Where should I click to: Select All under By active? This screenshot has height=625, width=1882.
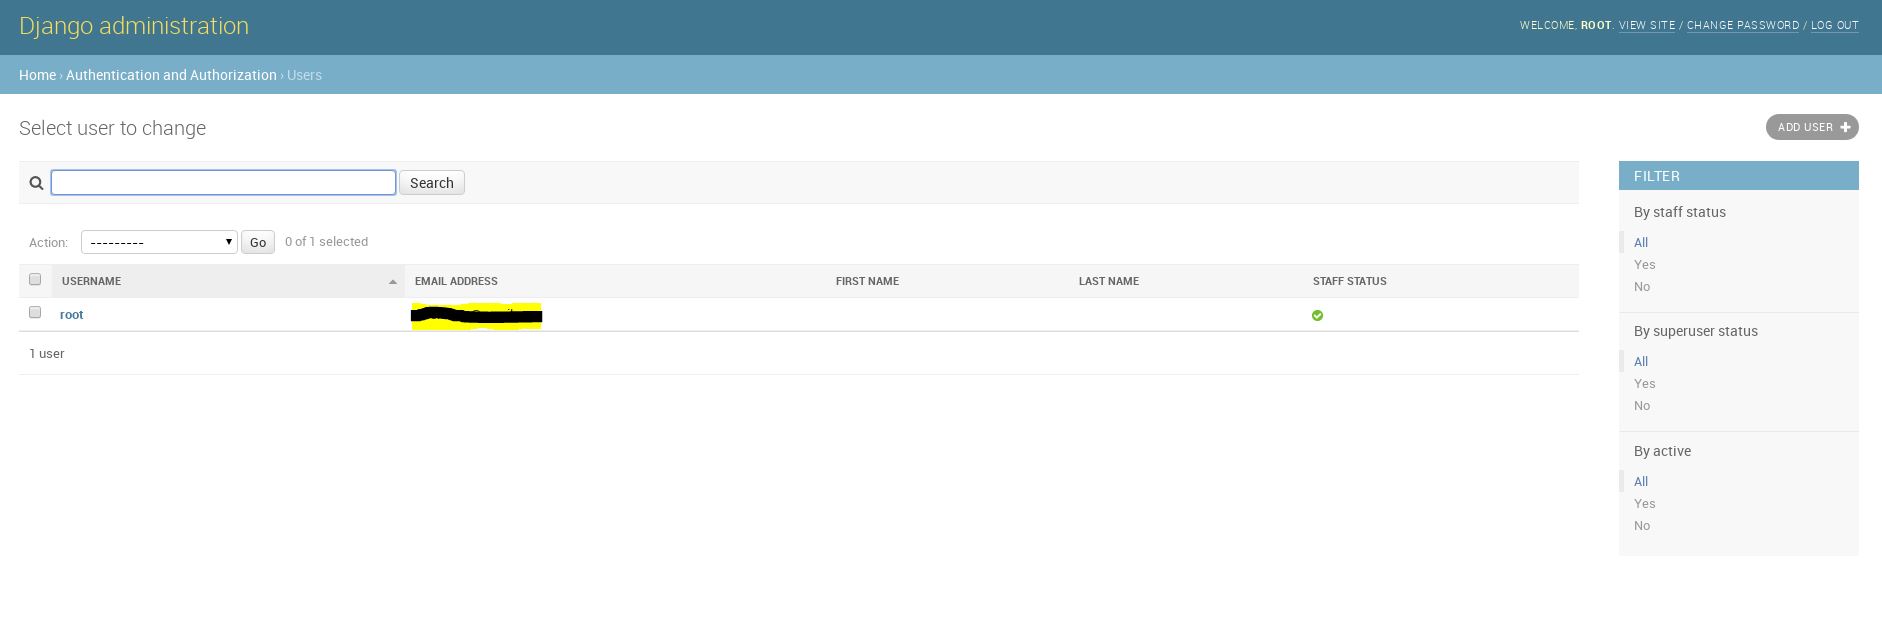point(1641,481)
